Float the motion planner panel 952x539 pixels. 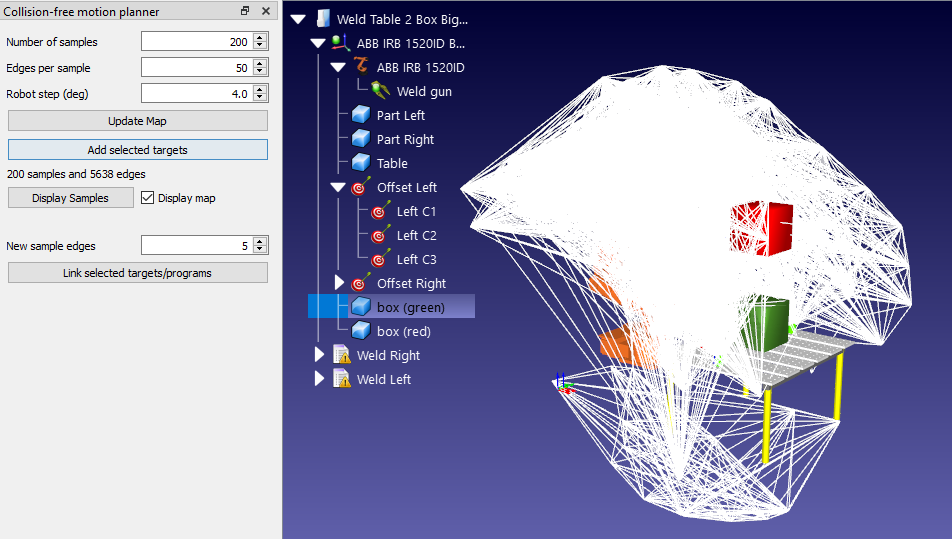pyautogui.click(x=245, y=11)
